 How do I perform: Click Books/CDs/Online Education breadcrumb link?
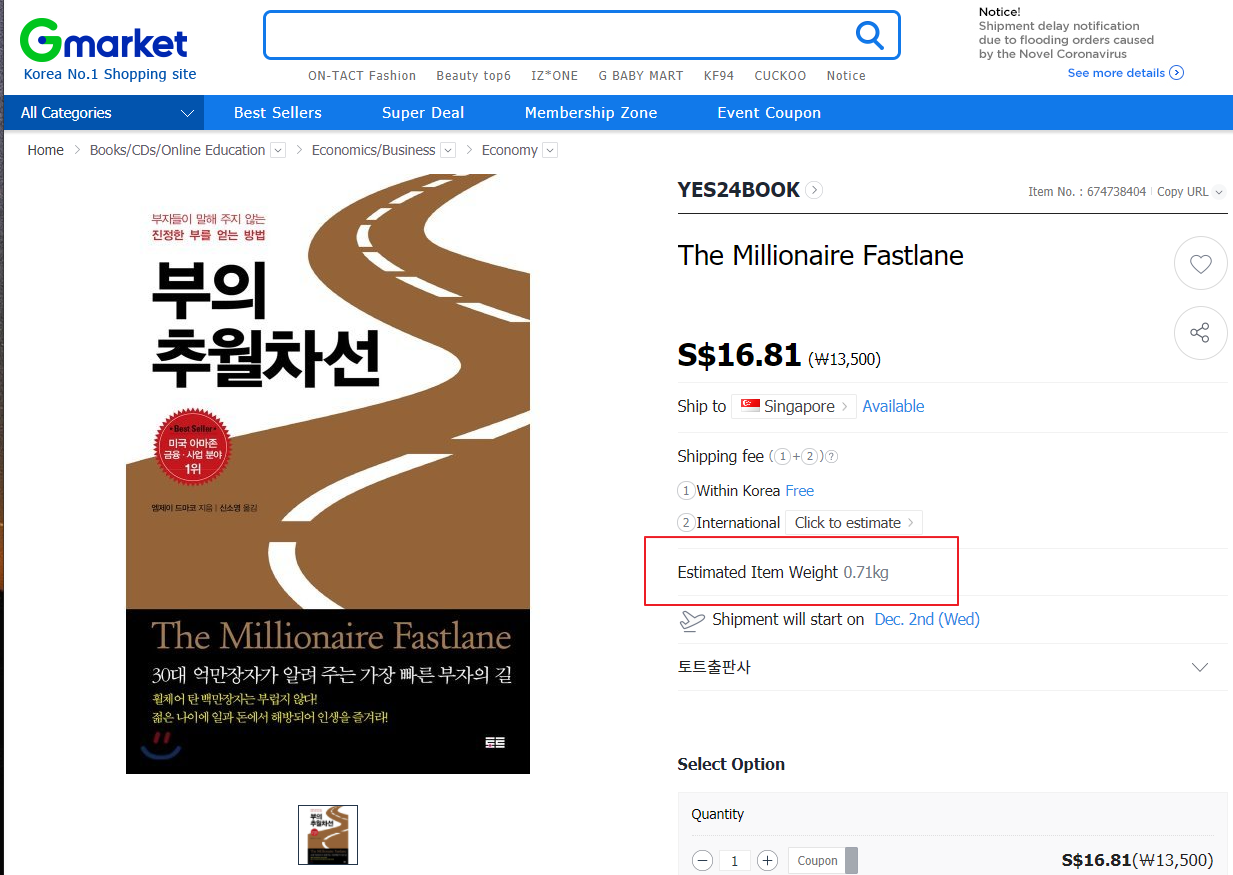[177, 150]
